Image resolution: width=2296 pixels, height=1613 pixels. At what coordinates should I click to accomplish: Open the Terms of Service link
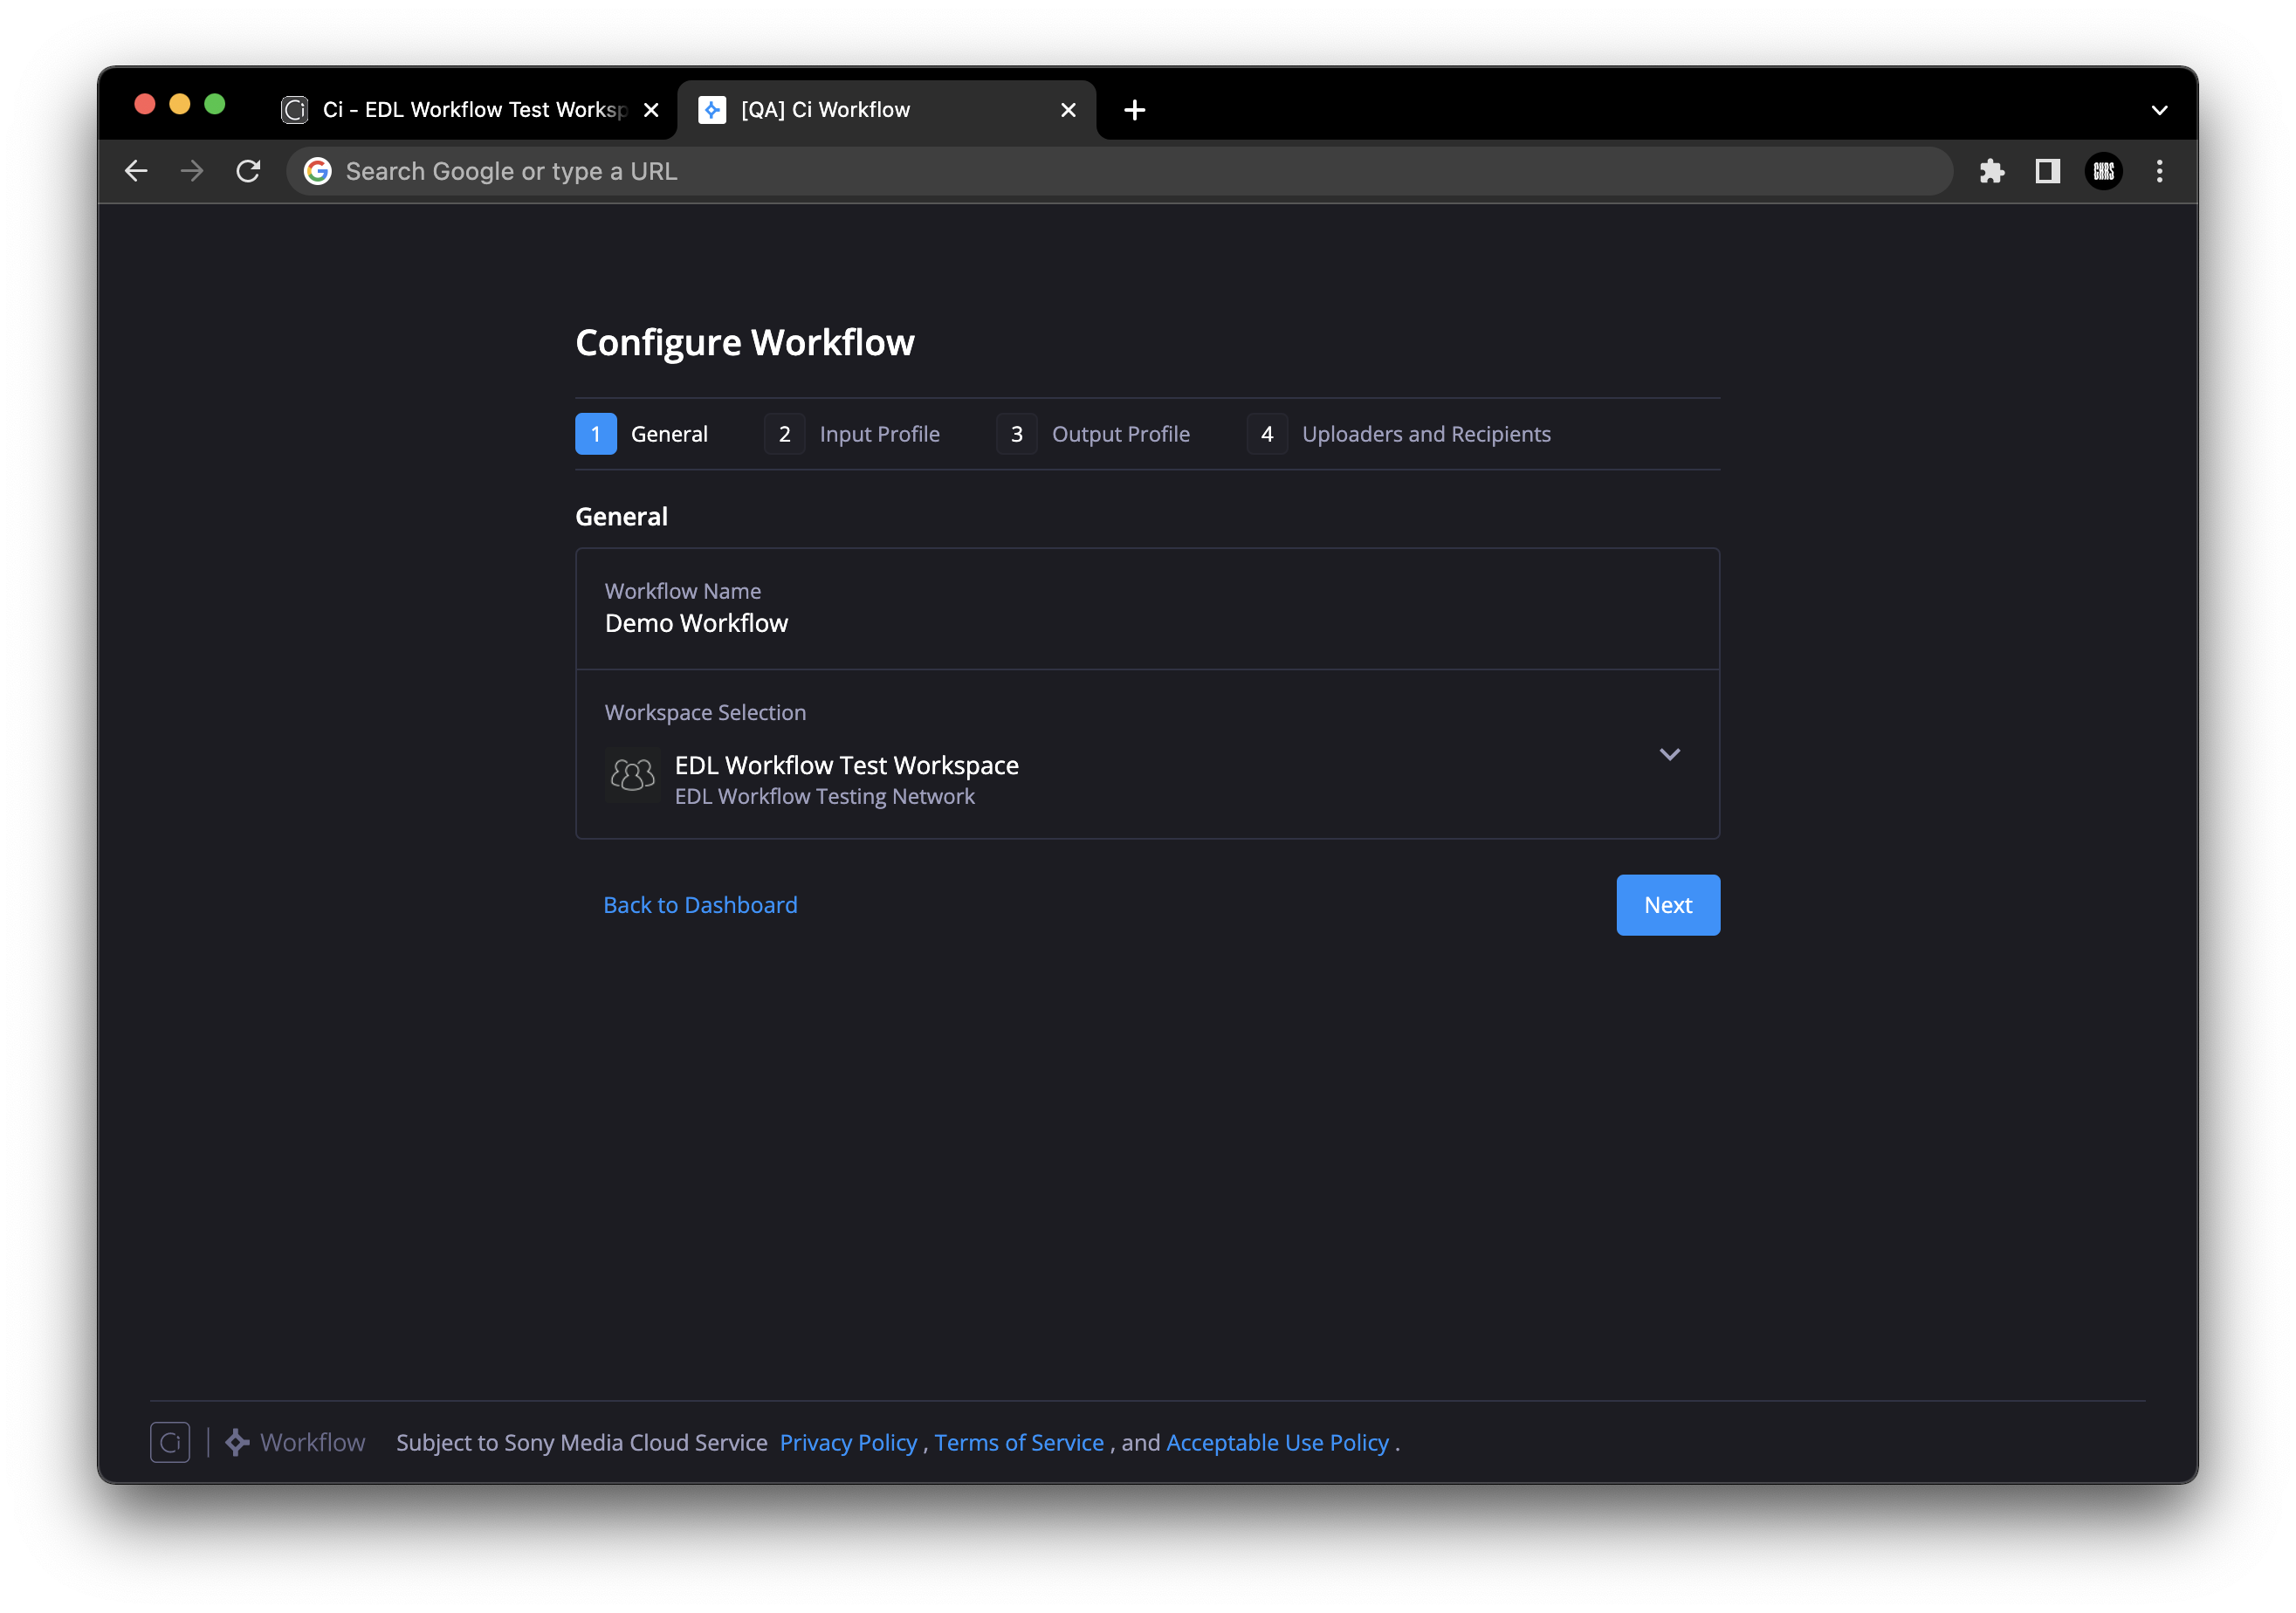1019,1442
